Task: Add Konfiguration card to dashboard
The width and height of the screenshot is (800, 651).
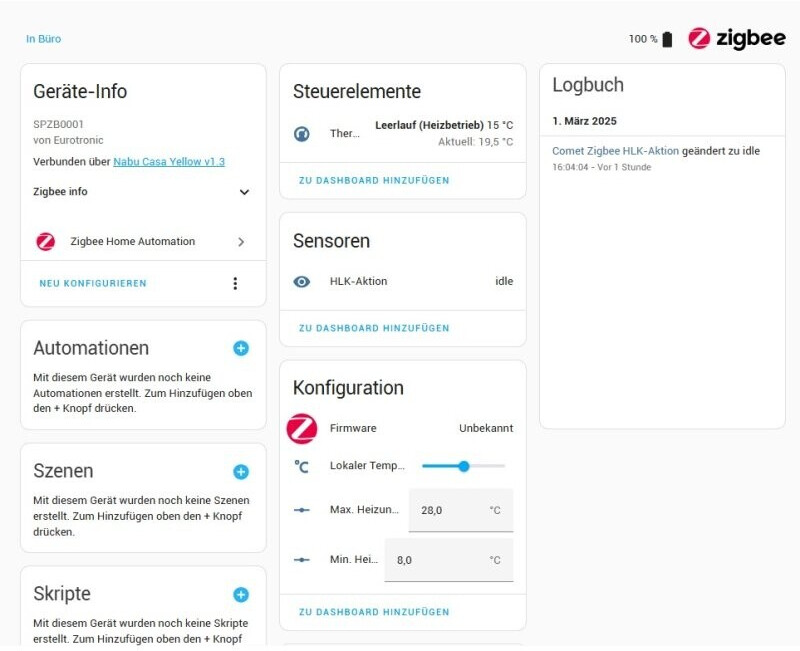Action: pos(374,611)
